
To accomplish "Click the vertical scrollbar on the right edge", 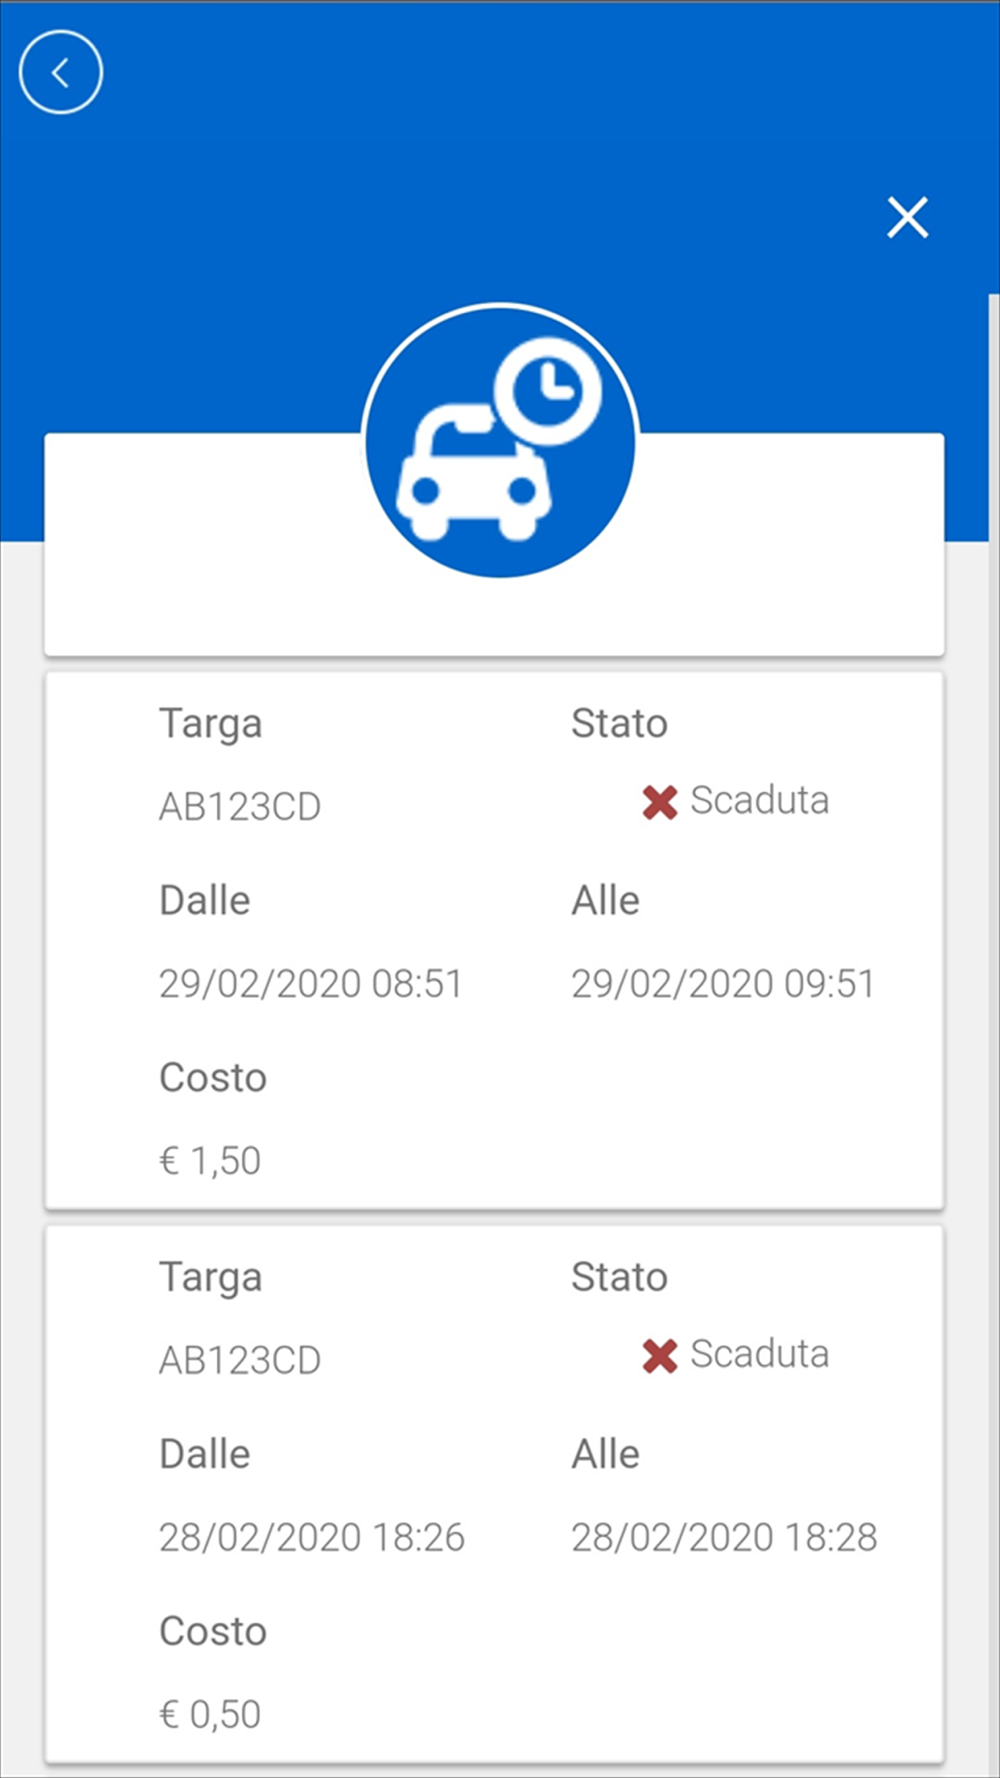I will pyautogui.click(x=993, y=900).
